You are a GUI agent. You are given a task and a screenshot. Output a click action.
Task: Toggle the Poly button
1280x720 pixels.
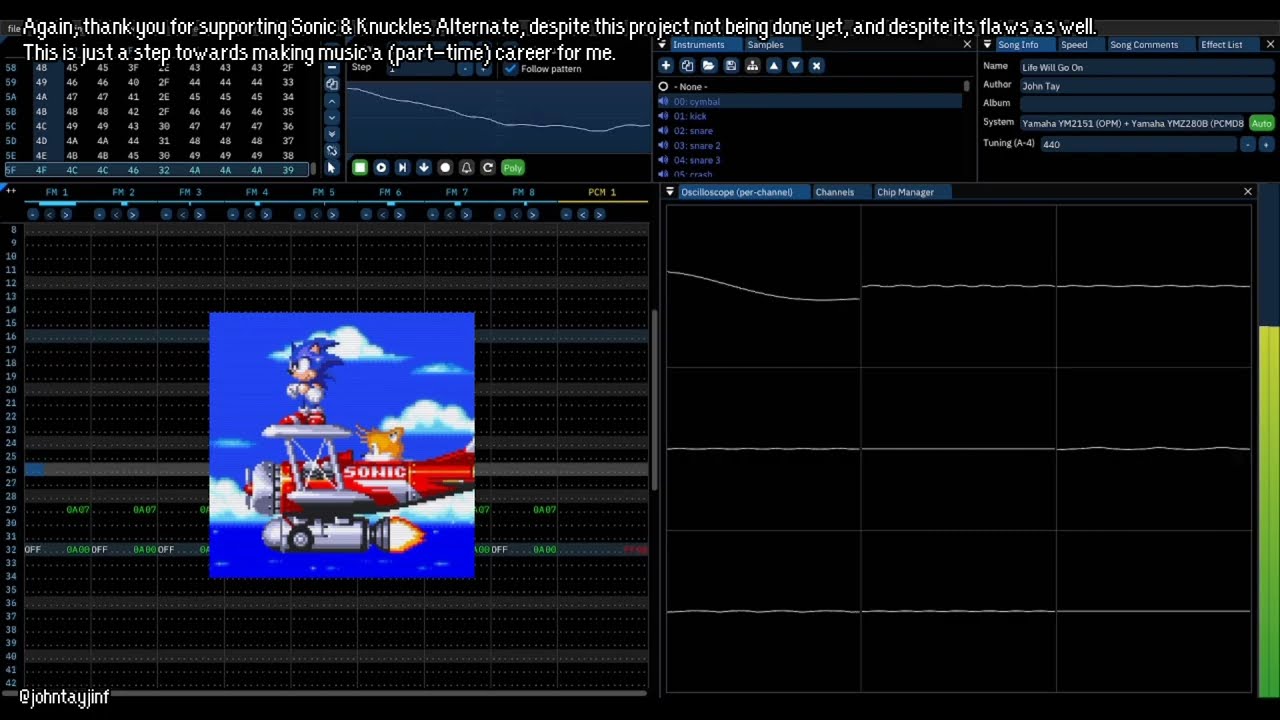coord(513,168)
